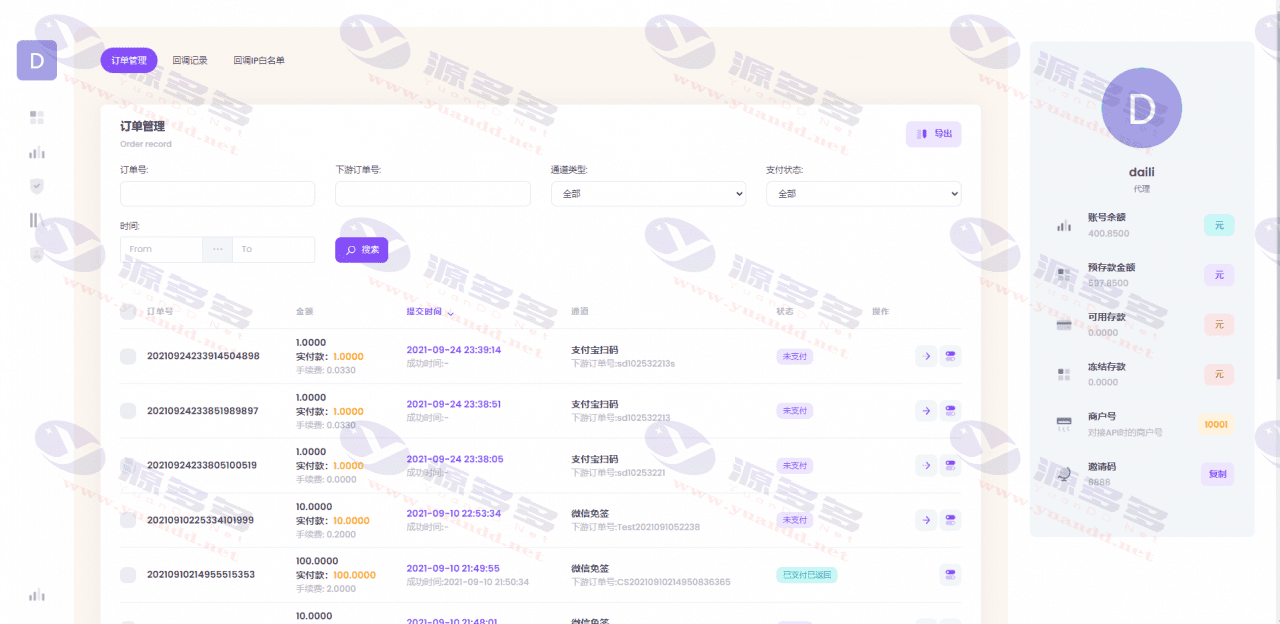Open the 支付状态 dropdown

coord(864,194)
